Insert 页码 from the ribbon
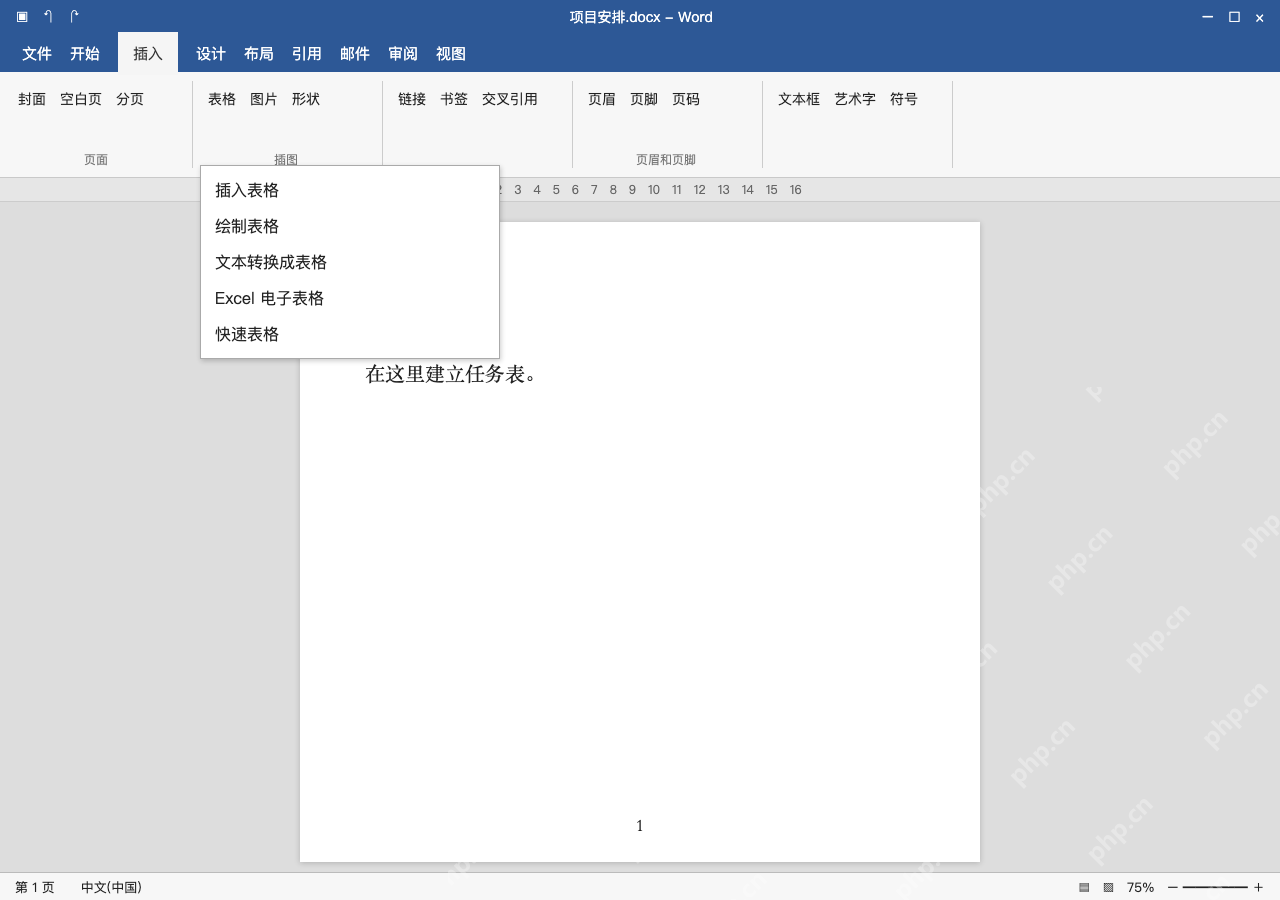Viewport: 1280px width, 900px height. tap(686, 99)
